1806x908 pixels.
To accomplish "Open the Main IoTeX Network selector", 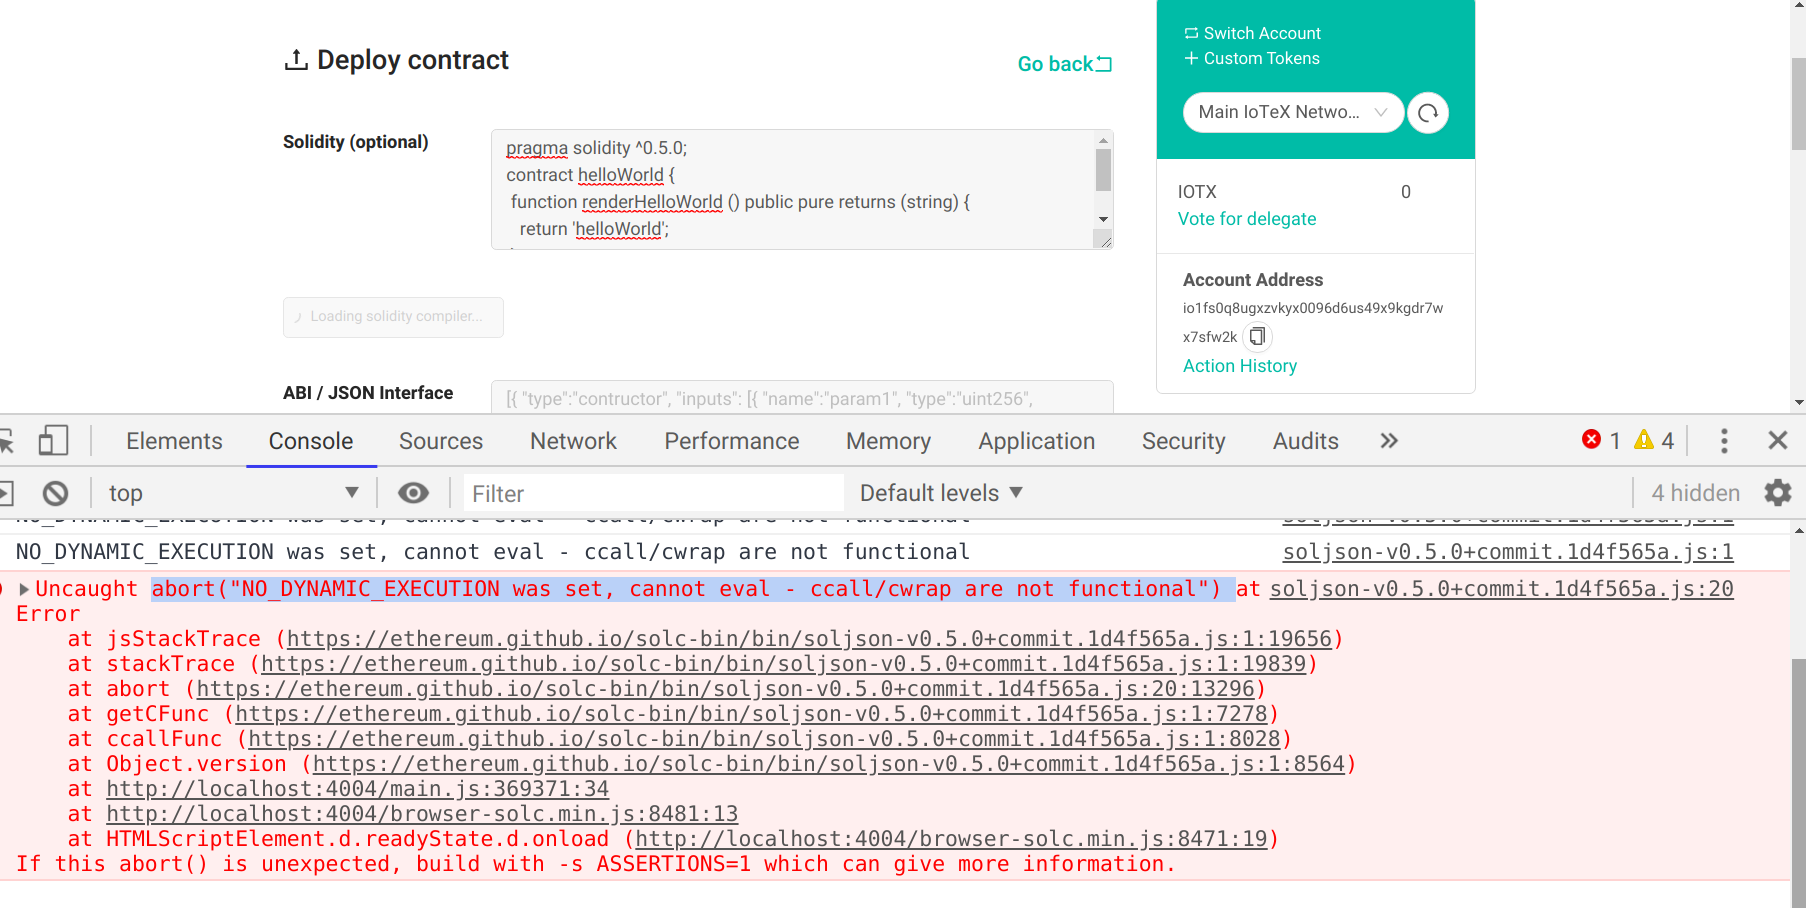I will (1292, 112).
